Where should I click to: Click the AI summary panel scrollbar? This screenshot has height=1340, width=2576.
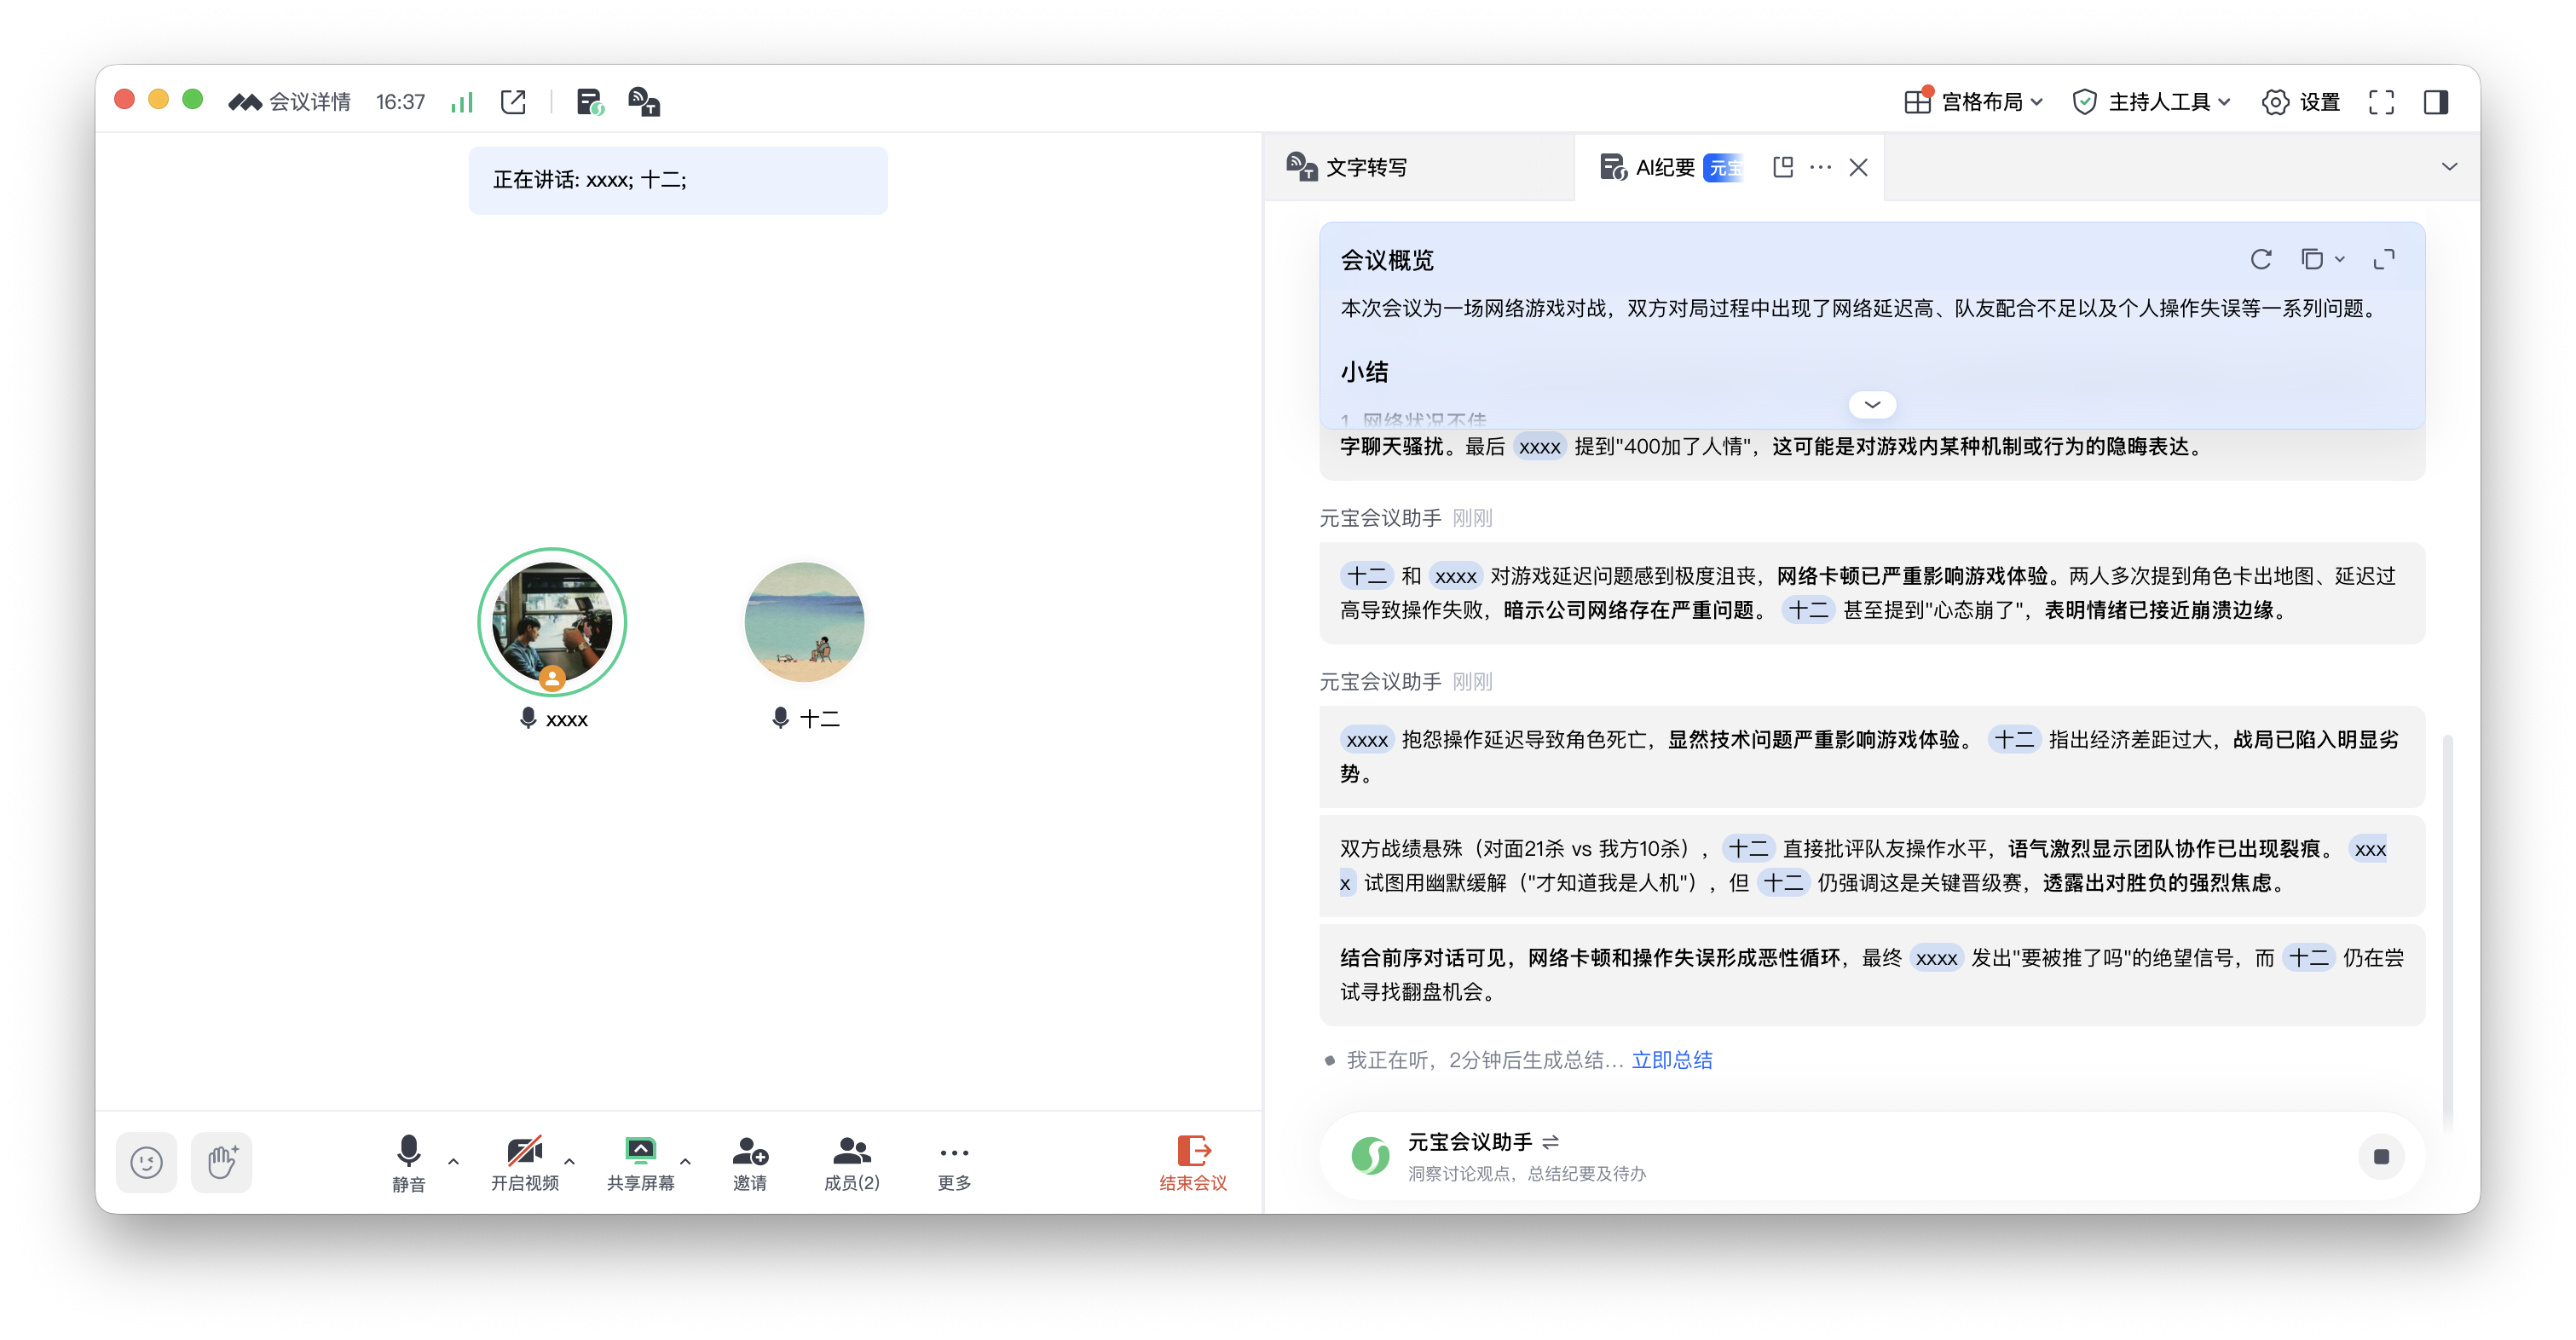[x=2447, y=930]
